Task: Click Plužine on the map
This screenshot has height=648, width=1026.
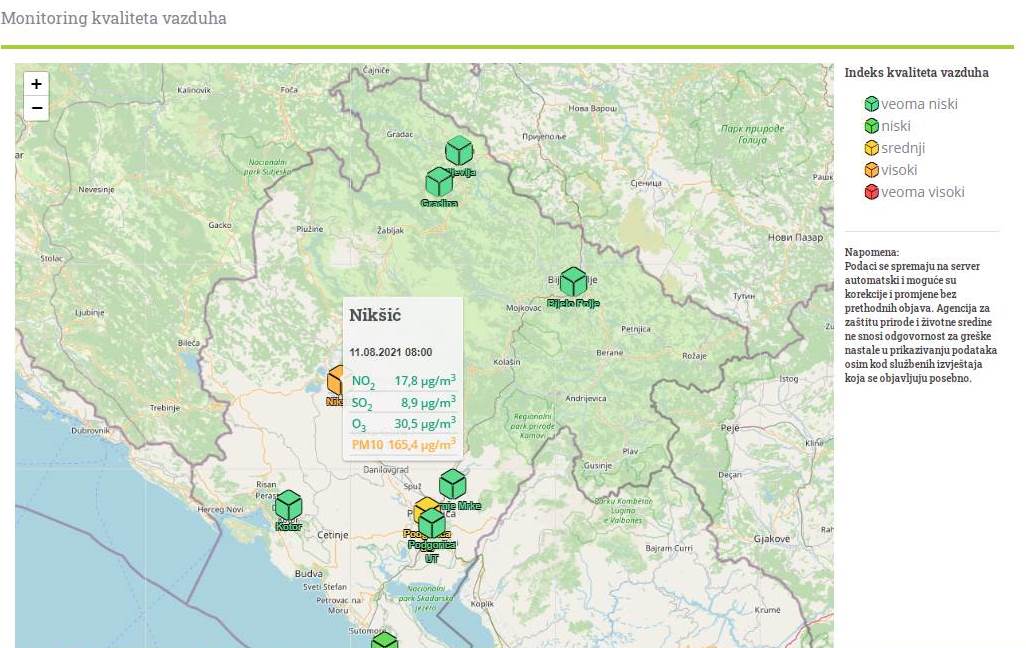Action: coord(310,228)
